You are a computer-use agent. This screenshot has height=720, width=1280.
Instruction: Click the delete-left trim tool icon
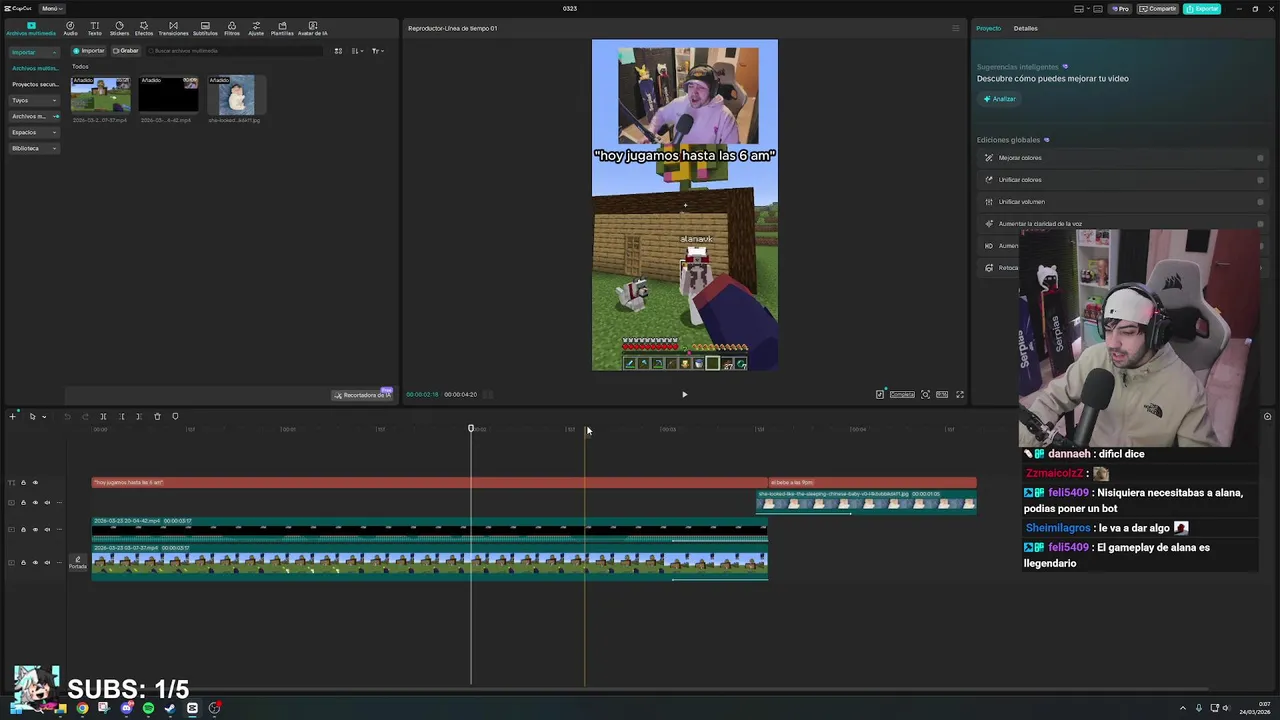[x=121, y=416]
